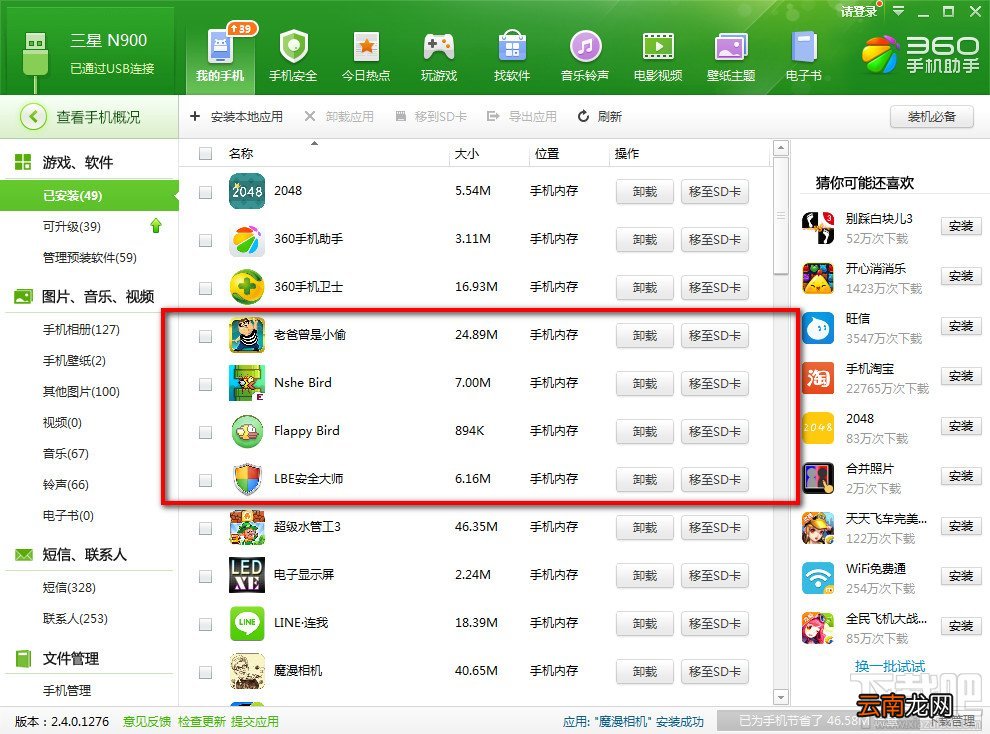Image resolution: width=990 pixels, height=734 pixels.
Task: Open 壁纸主题 picture icon
Action: click(731, 47)
